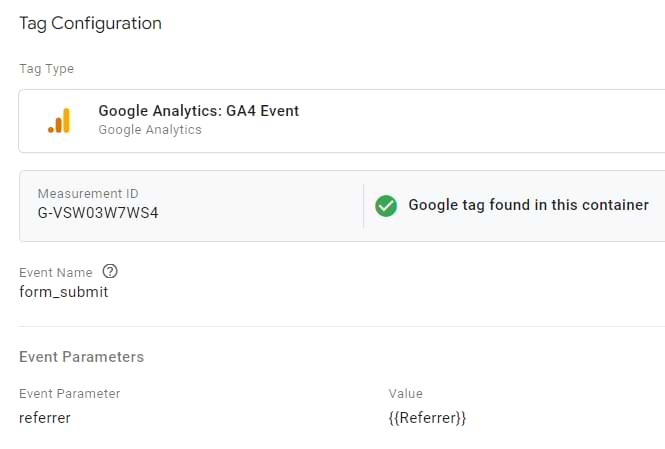665x449 pixels.
Task: Click the green checkmark status icon
Action: coord(386,205)
